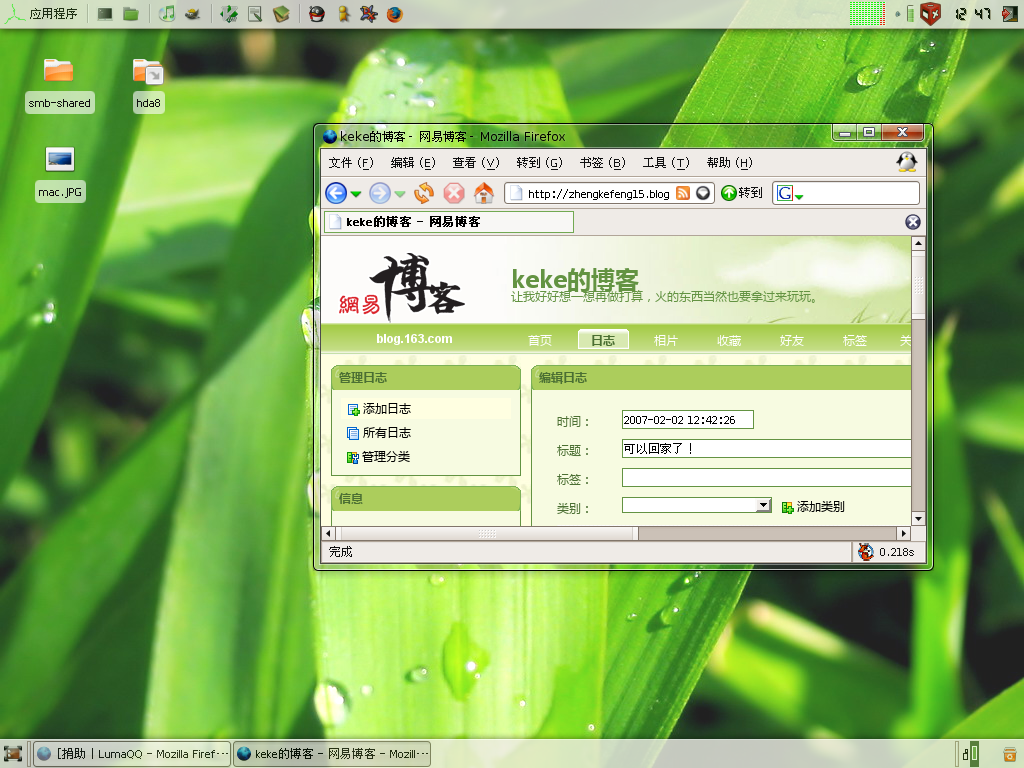Screen dimensions: 1024x768
Task: Go back with the blue Back arrow
Action: [x=336, y=193]
